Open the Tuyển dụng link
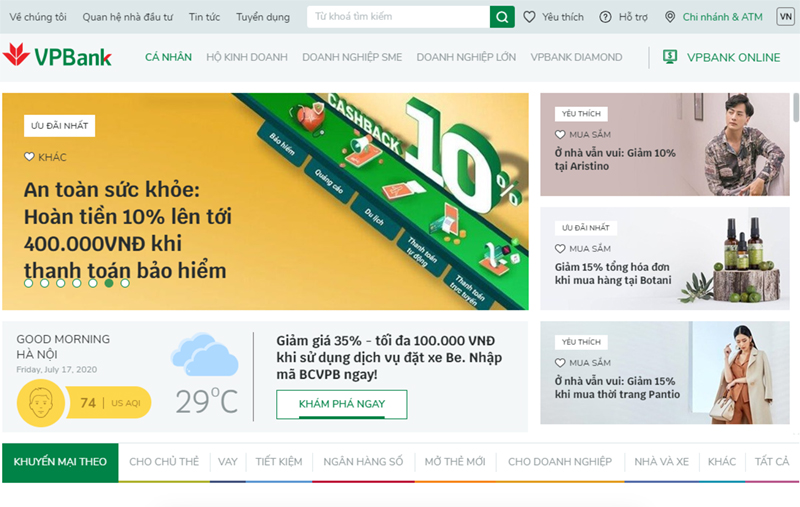Image resolution: width=800 pixels, height=507 pixels. [x=263, y=17]
